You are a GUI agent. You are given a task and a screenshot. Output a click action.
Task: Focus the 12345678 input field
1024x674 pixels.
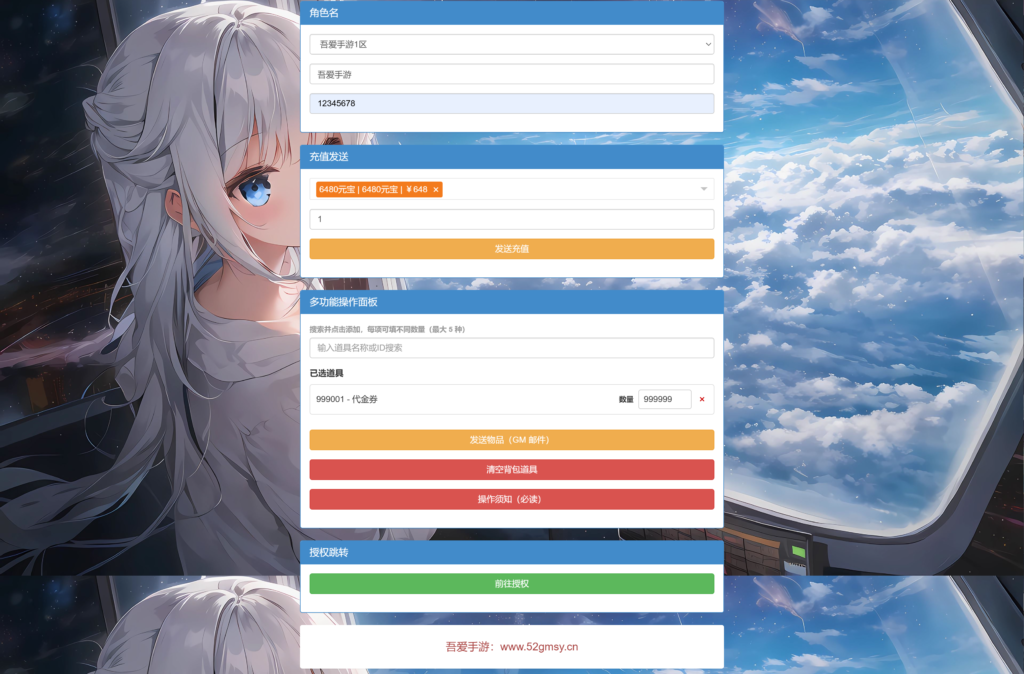tap(511, 103)
